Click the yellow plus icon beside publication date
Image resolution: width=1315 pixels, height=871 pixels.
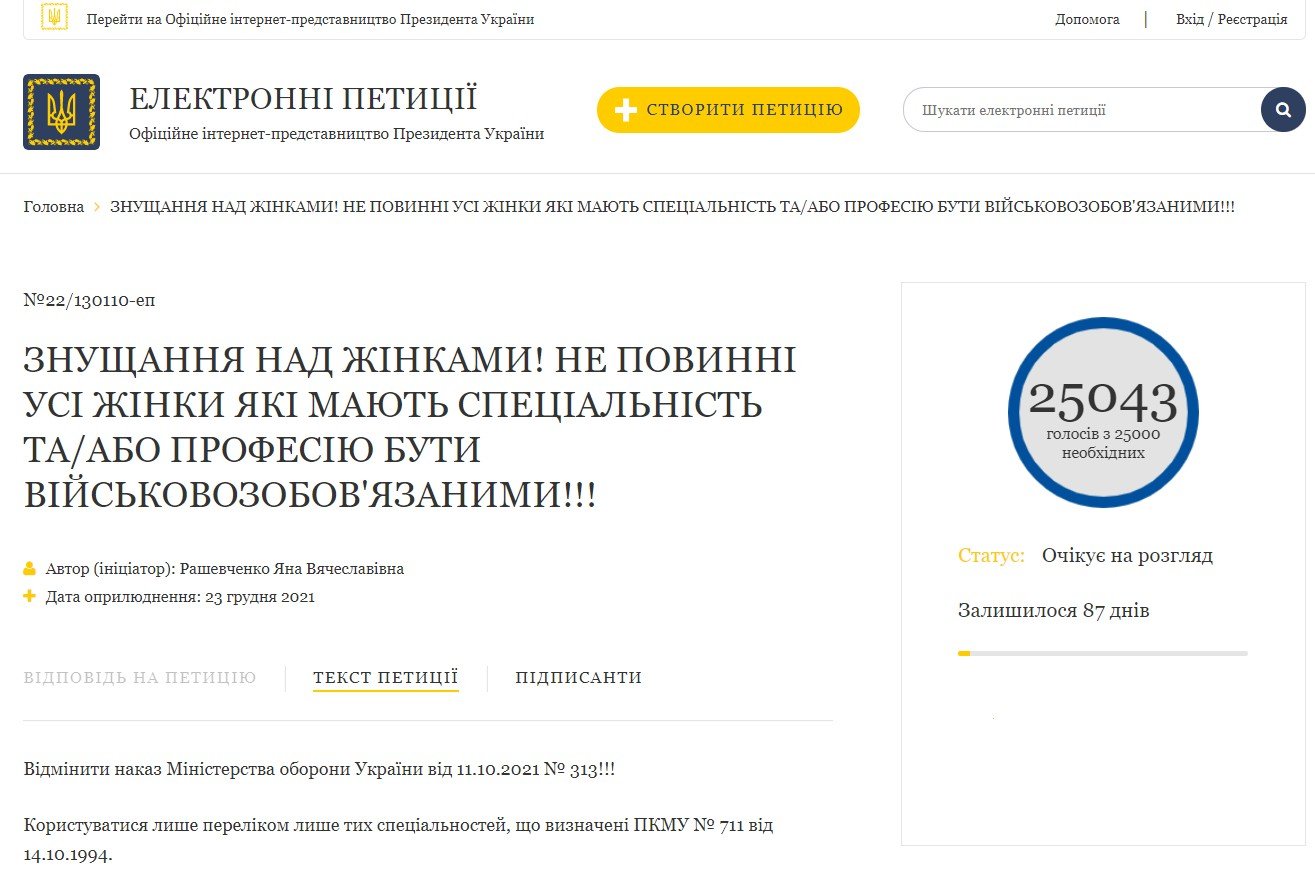(30, 597)
